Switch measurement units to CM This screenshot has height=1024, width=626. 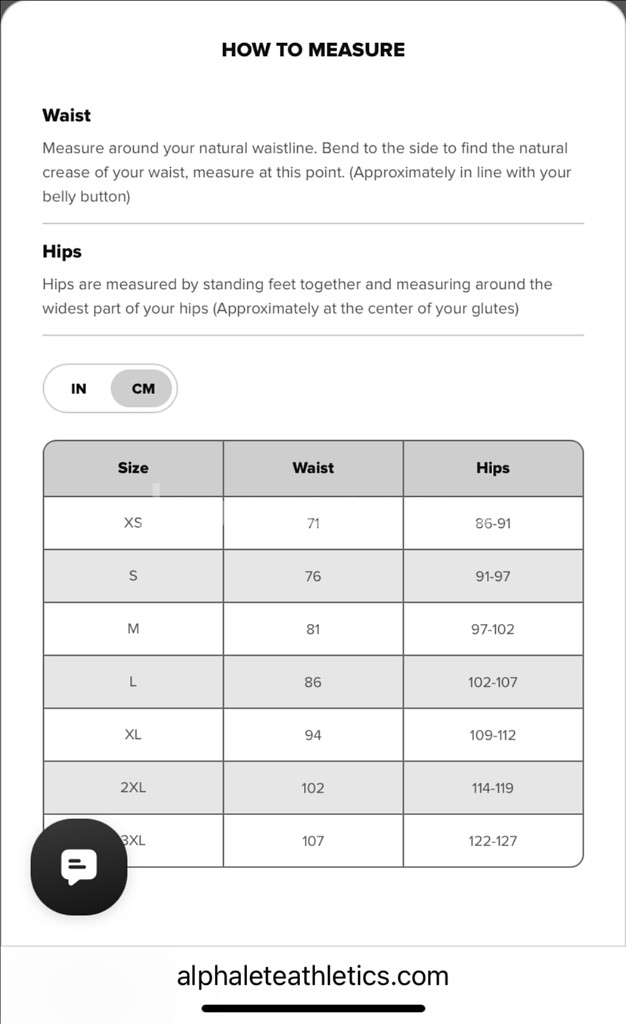(141, 388)
